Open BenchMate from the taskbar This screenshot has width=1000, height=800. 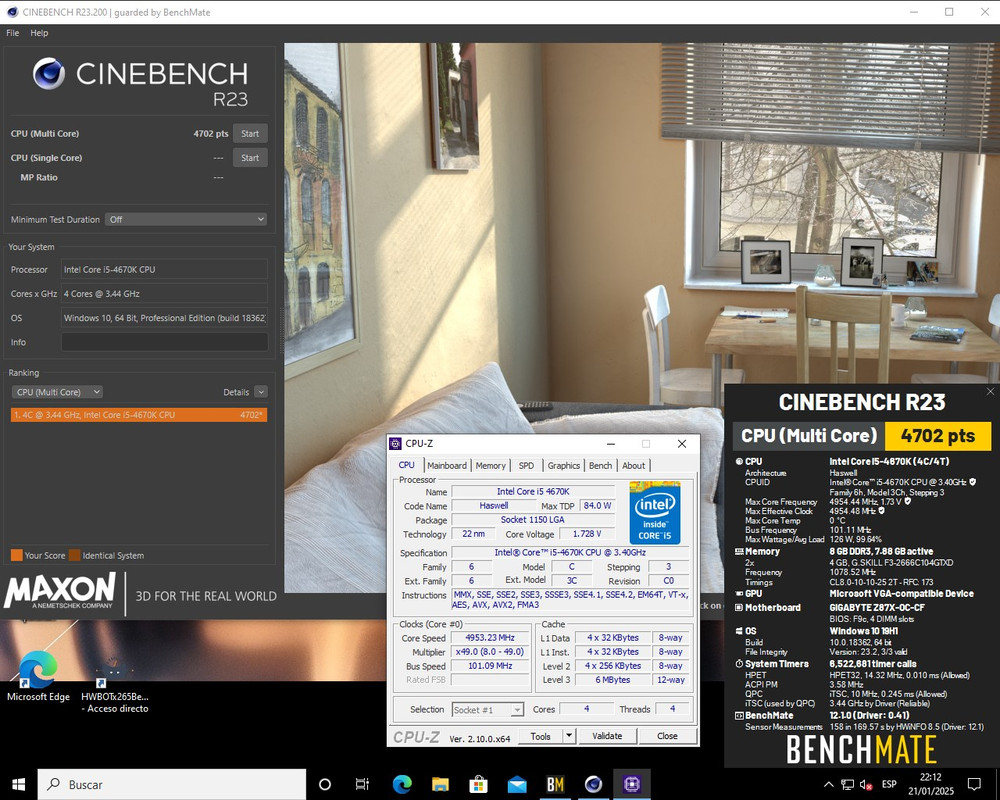555,784
